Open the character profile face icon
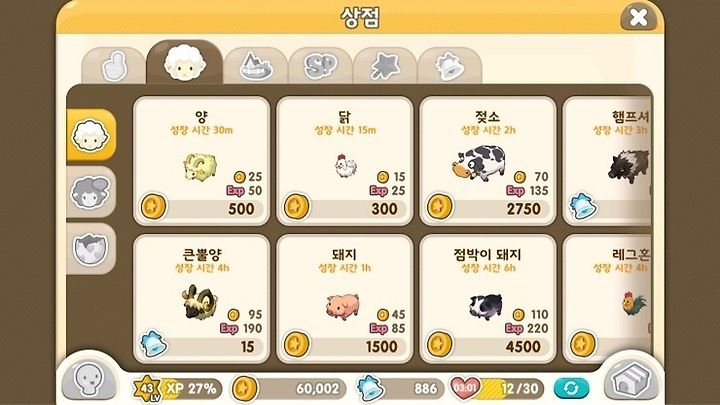Image resolution: width=720 pixels, height=405 pixels. pos(89,380)
